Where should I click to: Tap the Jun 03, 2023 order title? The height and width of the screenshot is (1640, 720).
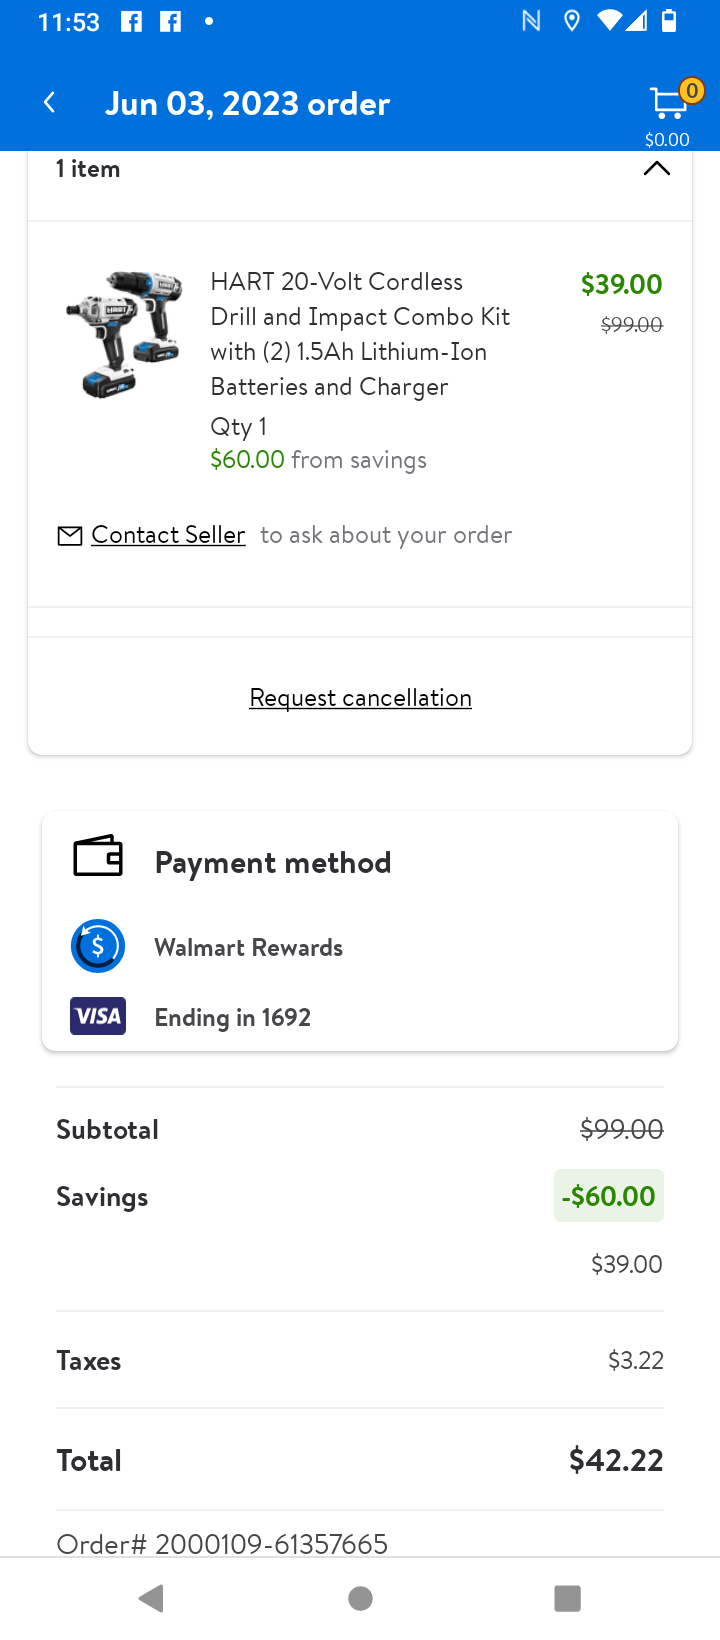247,103
